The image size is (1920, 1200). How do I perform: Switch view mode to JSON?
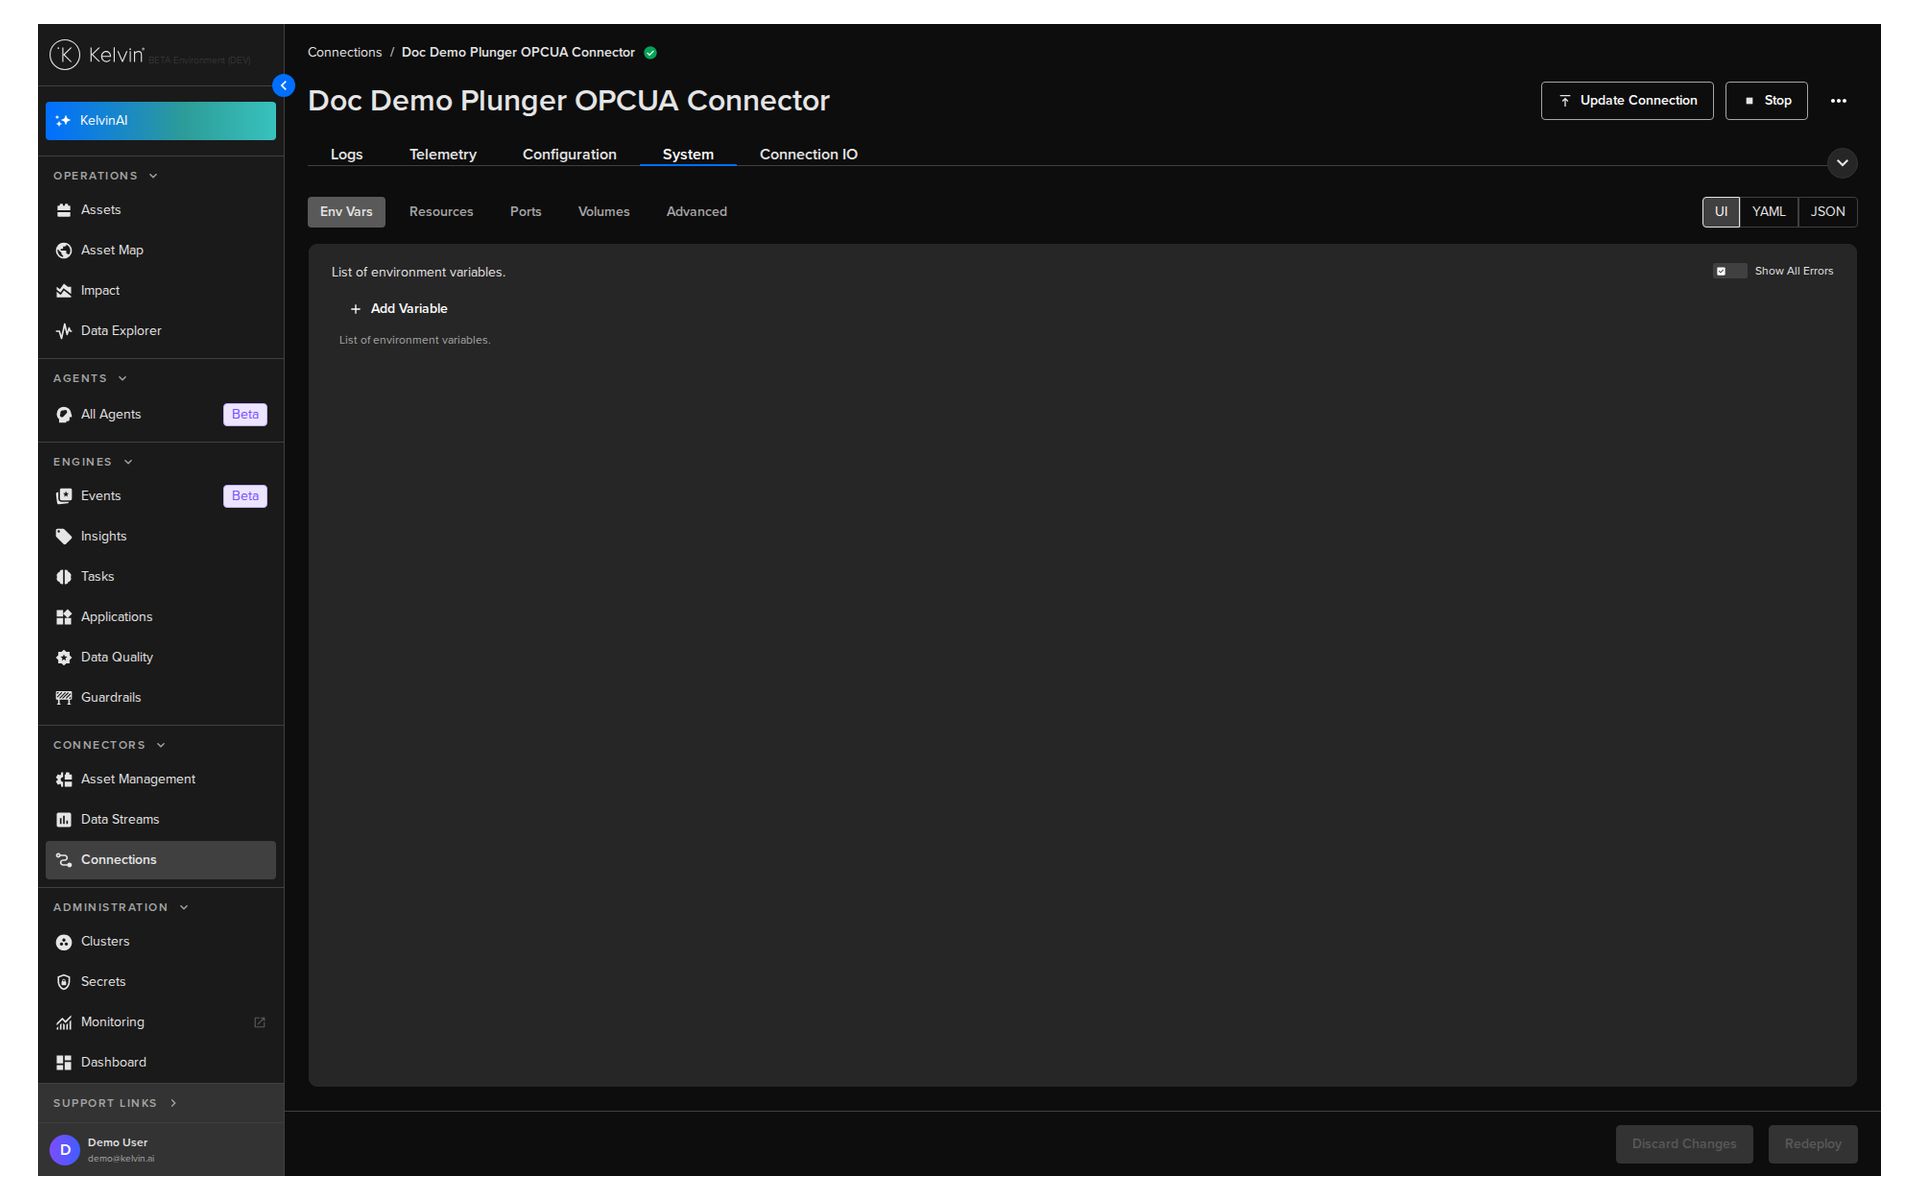(x=1827, y=212)
